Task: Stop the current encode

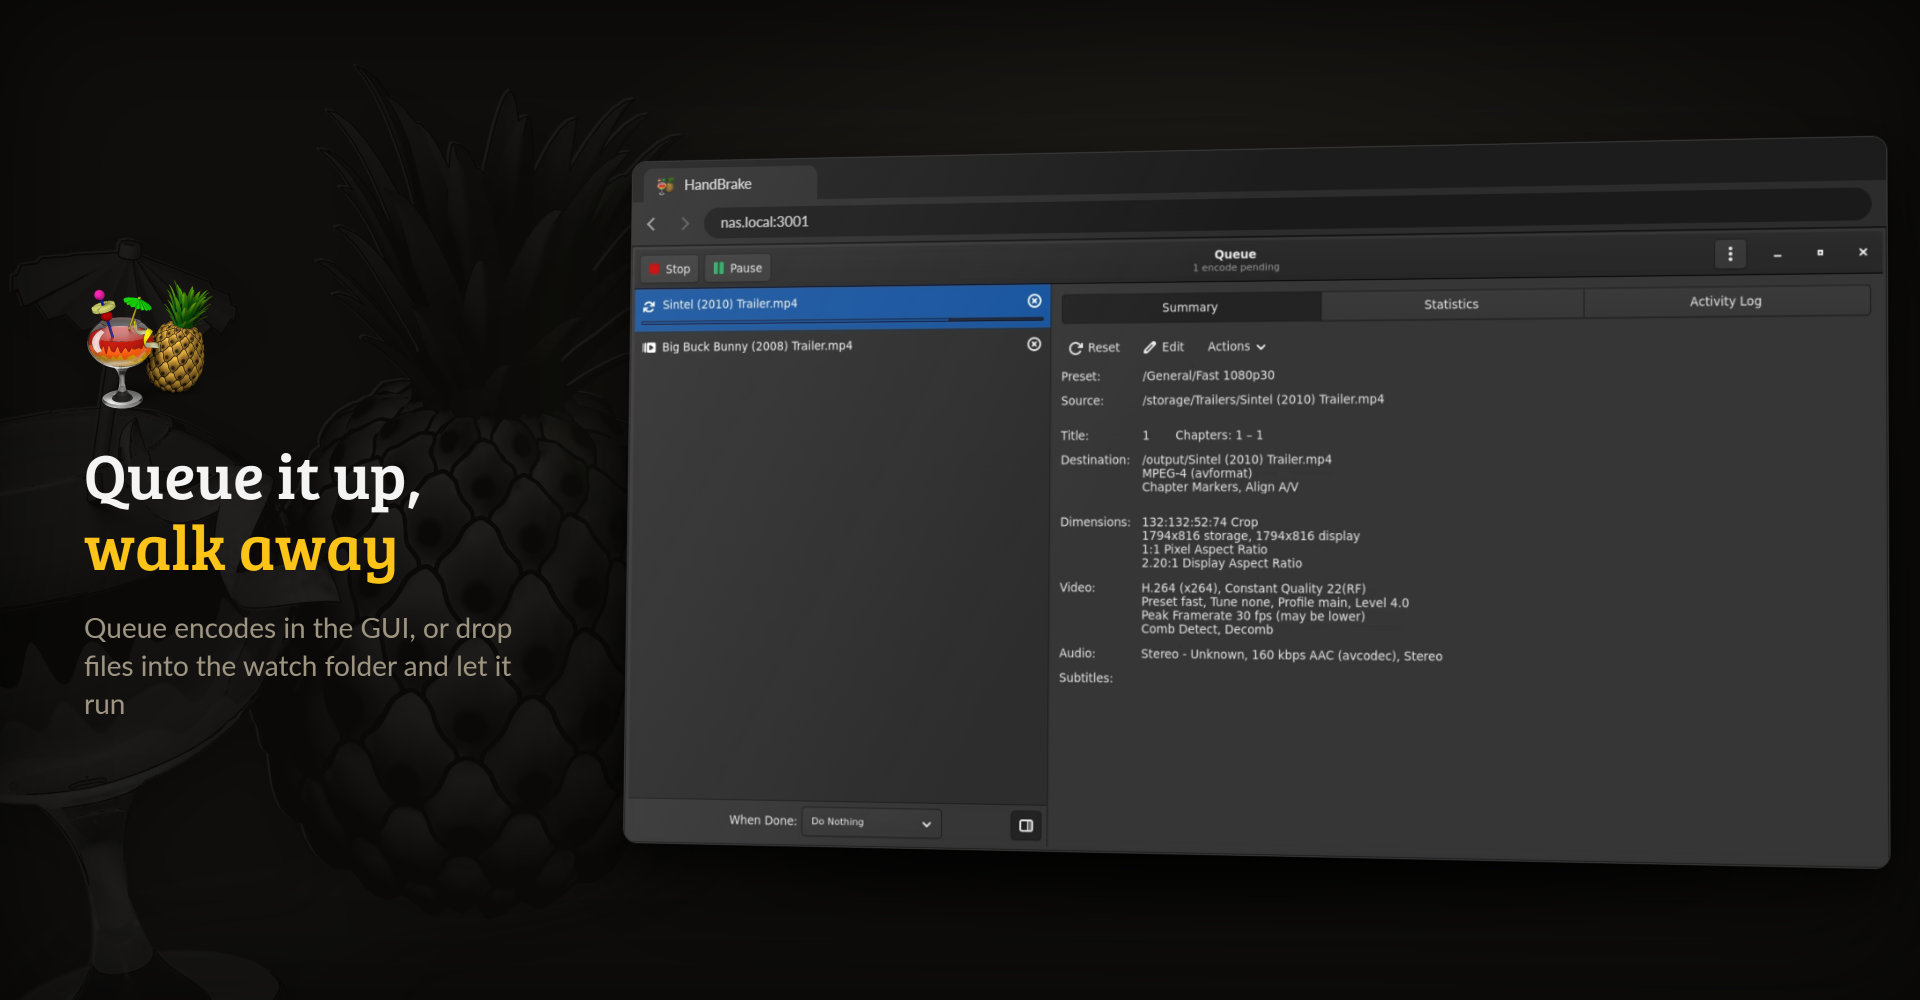Action: click(669, 268)
